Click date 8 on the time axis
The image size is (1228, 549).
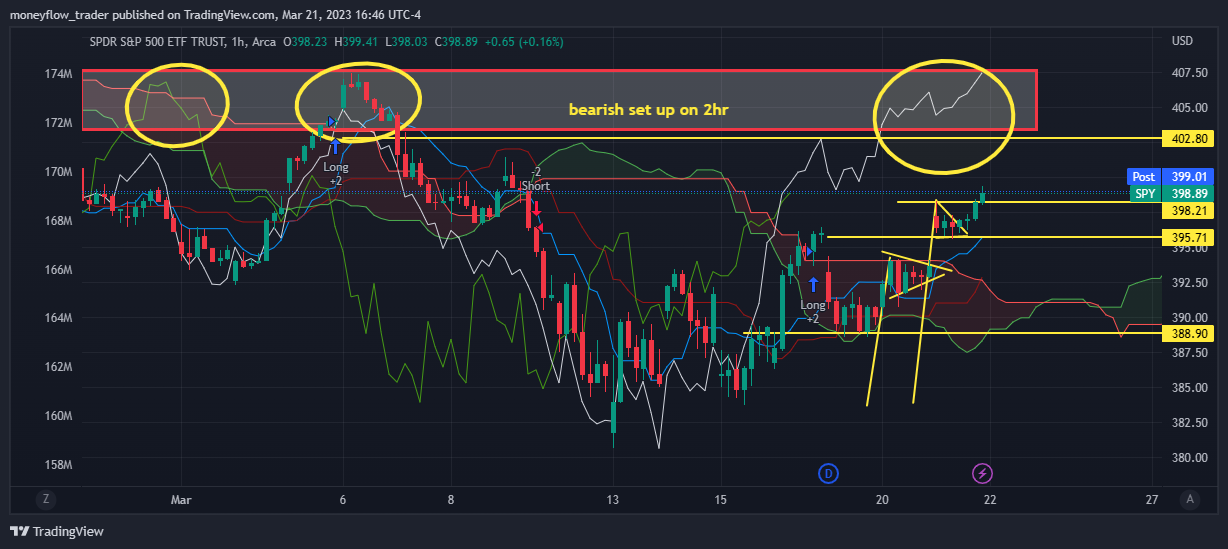pos(451,498)
